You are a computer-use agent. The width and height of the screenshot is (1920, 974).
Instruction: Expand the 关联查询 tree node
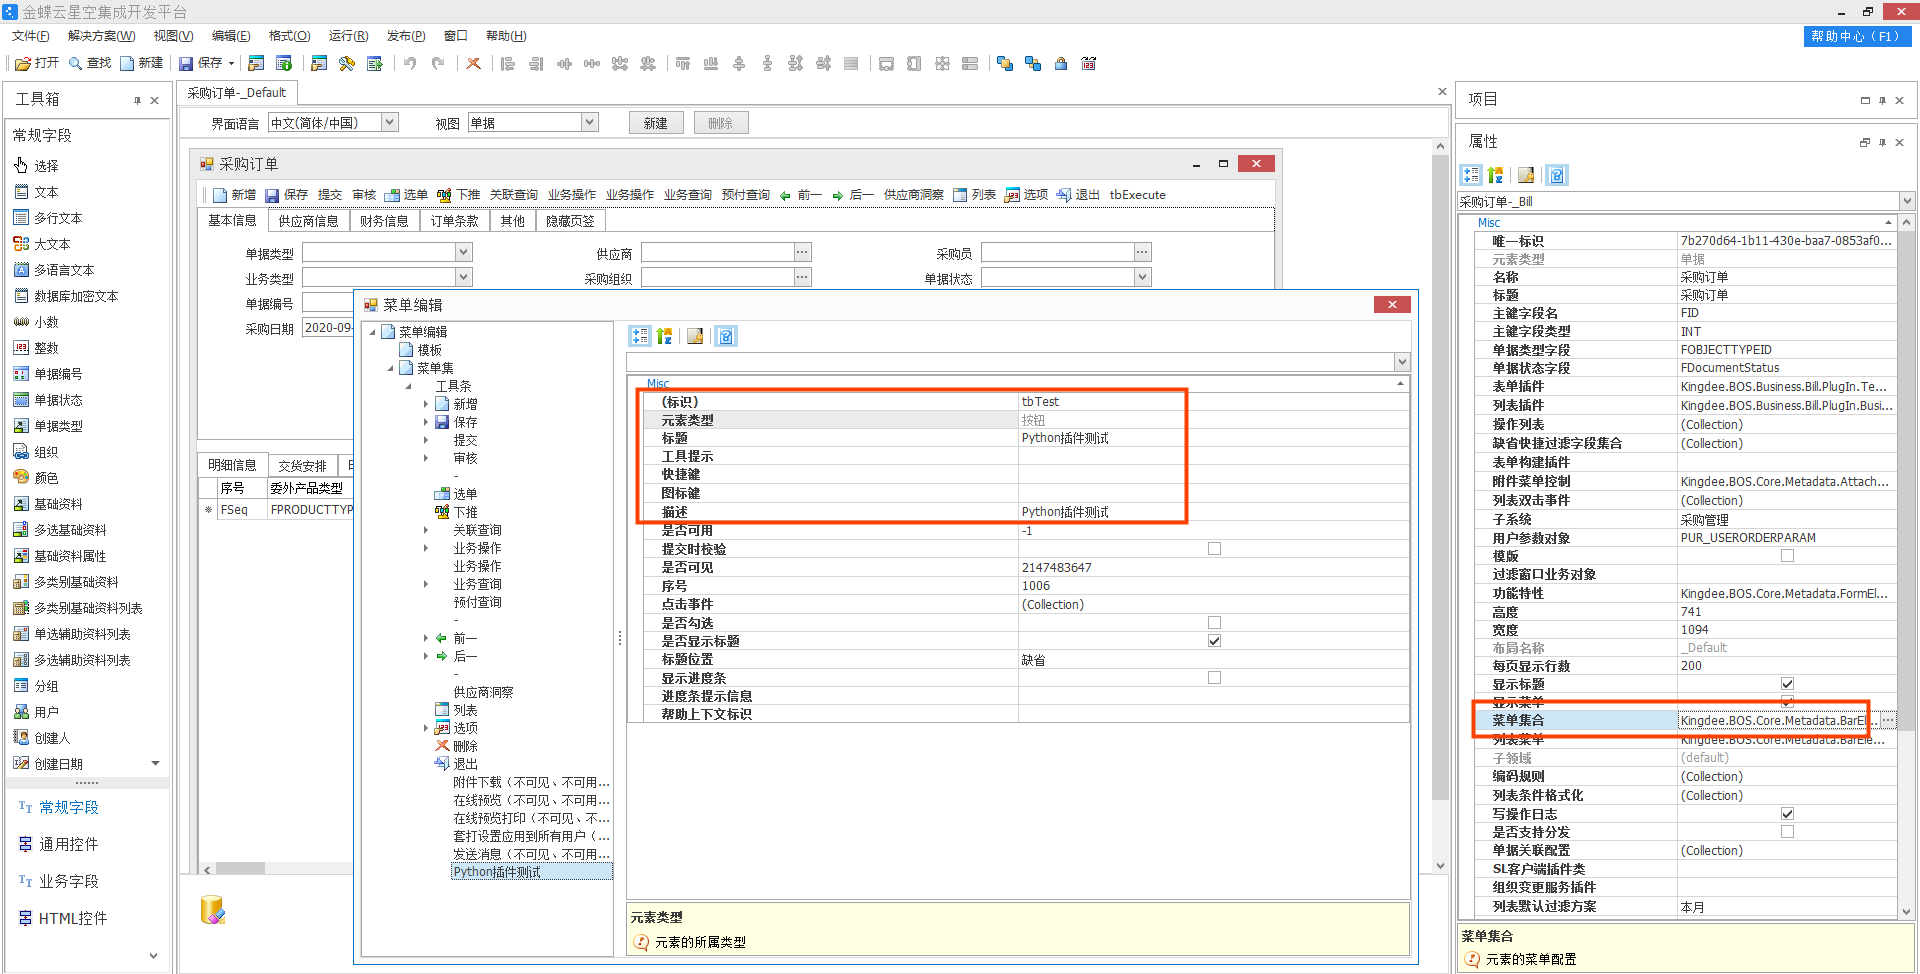pos(426,530)
